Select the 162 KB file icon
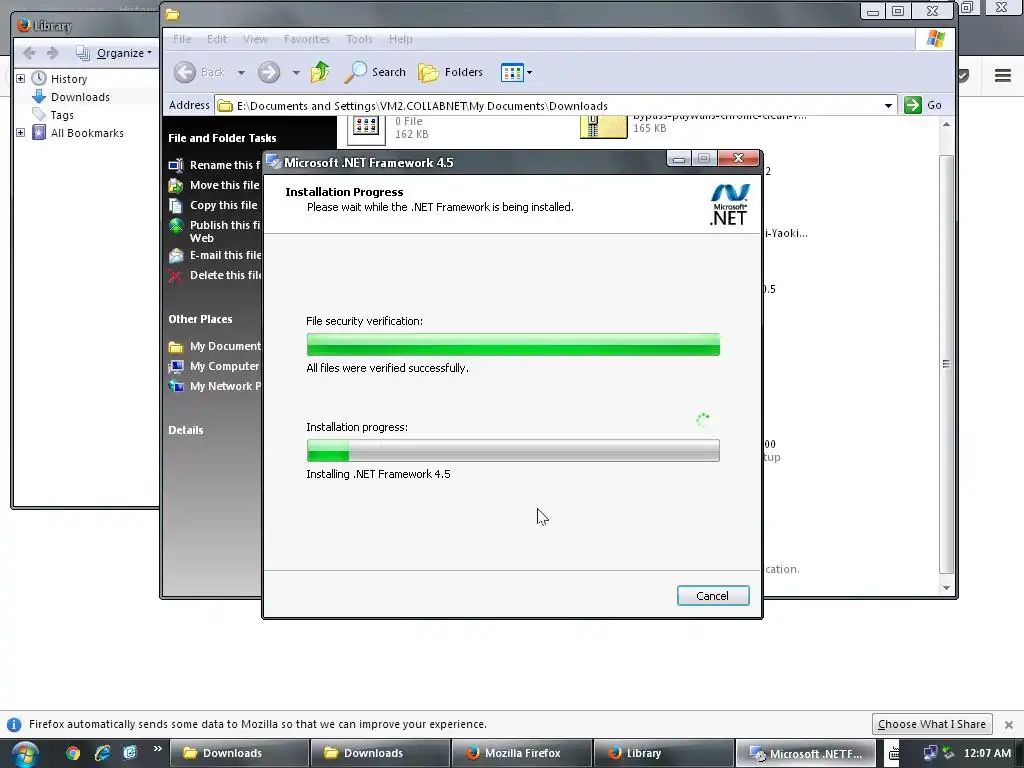This screenshot has width=1024, height=768. tap(366, 127)
